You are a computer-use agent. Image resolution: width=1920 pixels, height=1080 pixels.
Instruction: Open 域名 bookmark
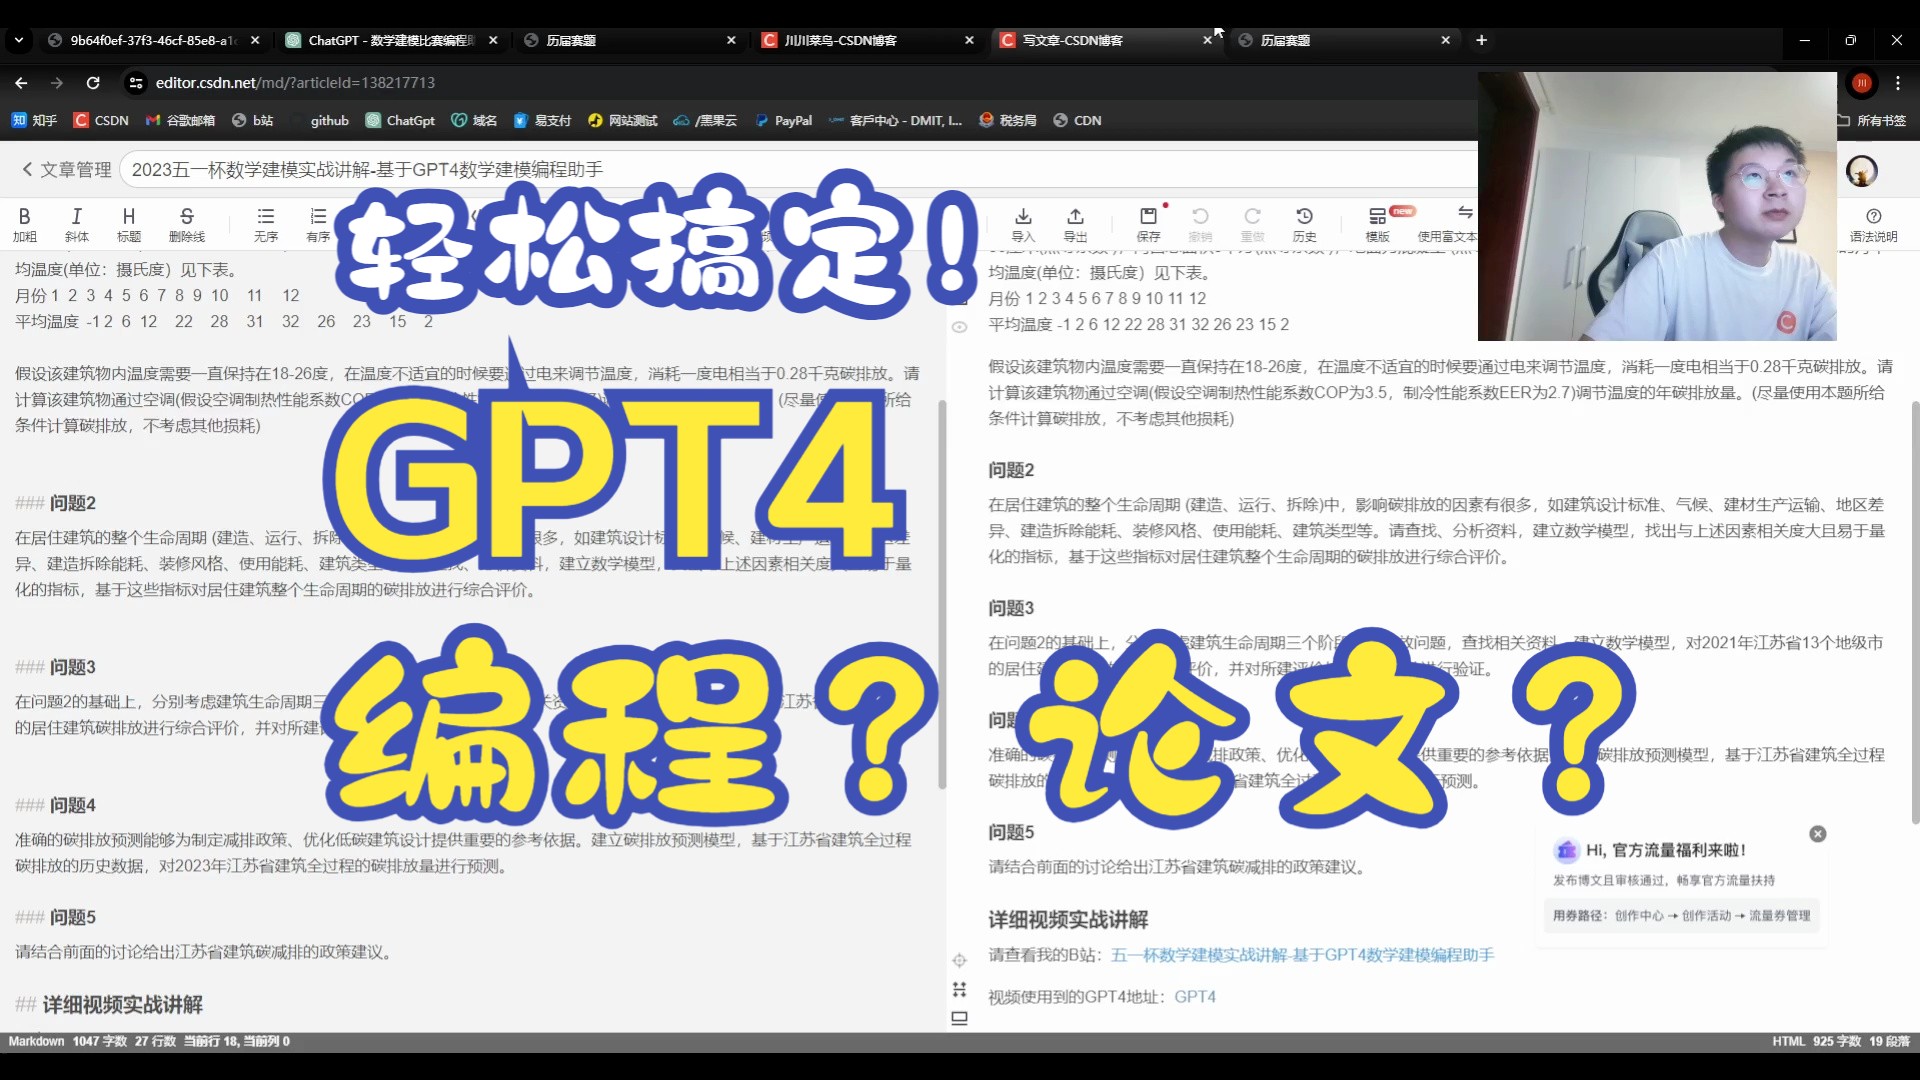tap(474, 120)
